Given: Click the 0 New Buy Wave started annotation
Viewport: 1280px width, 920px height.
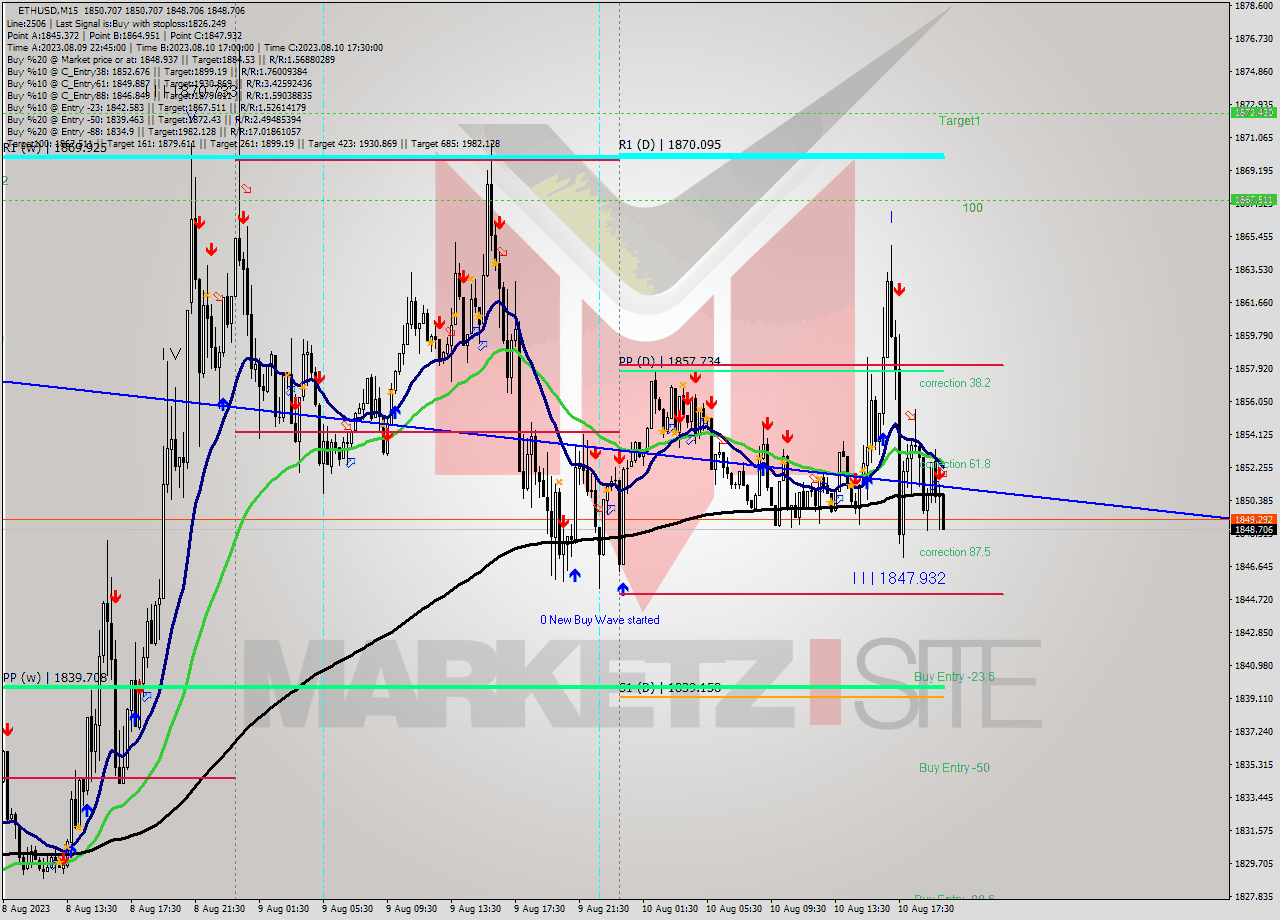Looking at the screenshot, I should [x=600, y=620].
